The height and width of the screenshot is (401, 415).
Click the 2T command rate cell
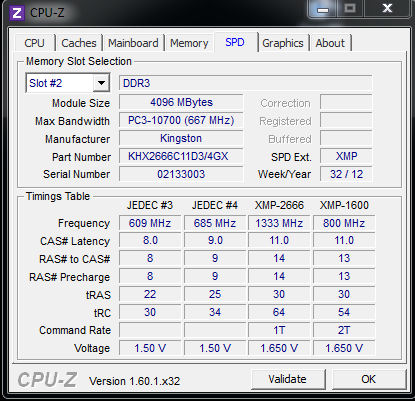pos(344,330)
